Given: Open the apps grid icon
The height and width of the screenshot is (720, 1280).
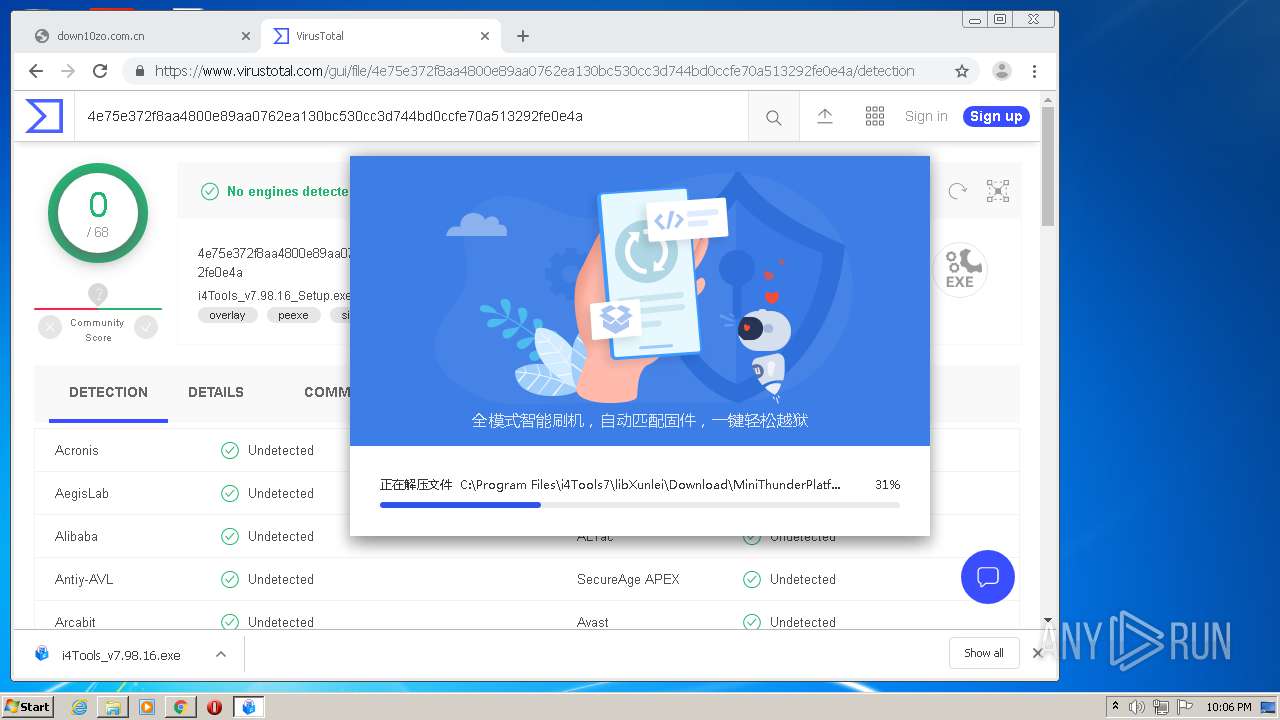Looking at the screenshot, I should point(875,116).
